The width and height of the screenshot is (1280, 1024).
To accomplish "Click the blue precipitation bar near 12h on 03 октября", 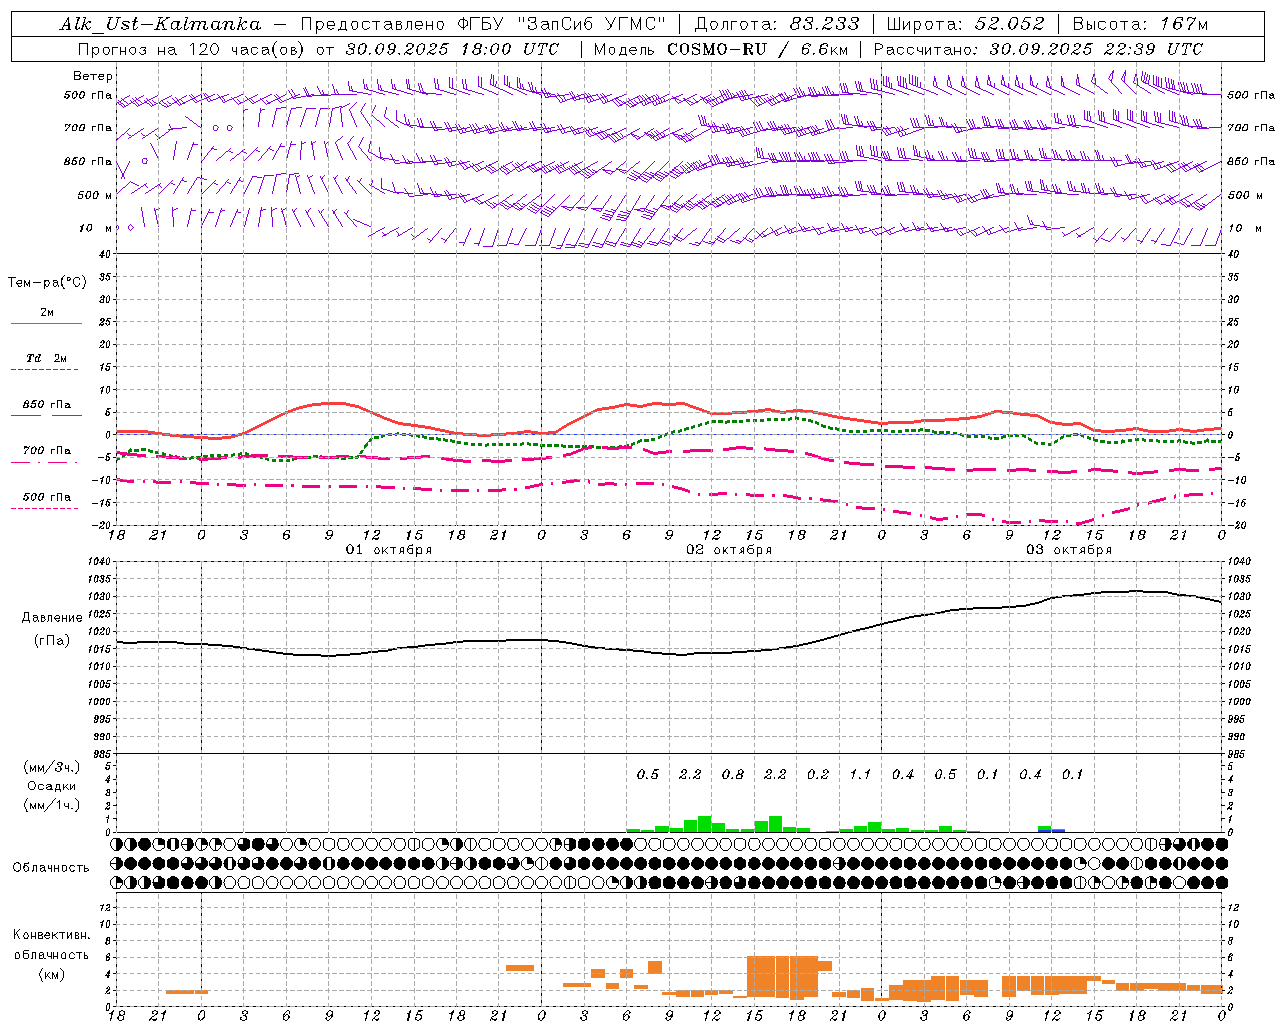I will 1053,830.
